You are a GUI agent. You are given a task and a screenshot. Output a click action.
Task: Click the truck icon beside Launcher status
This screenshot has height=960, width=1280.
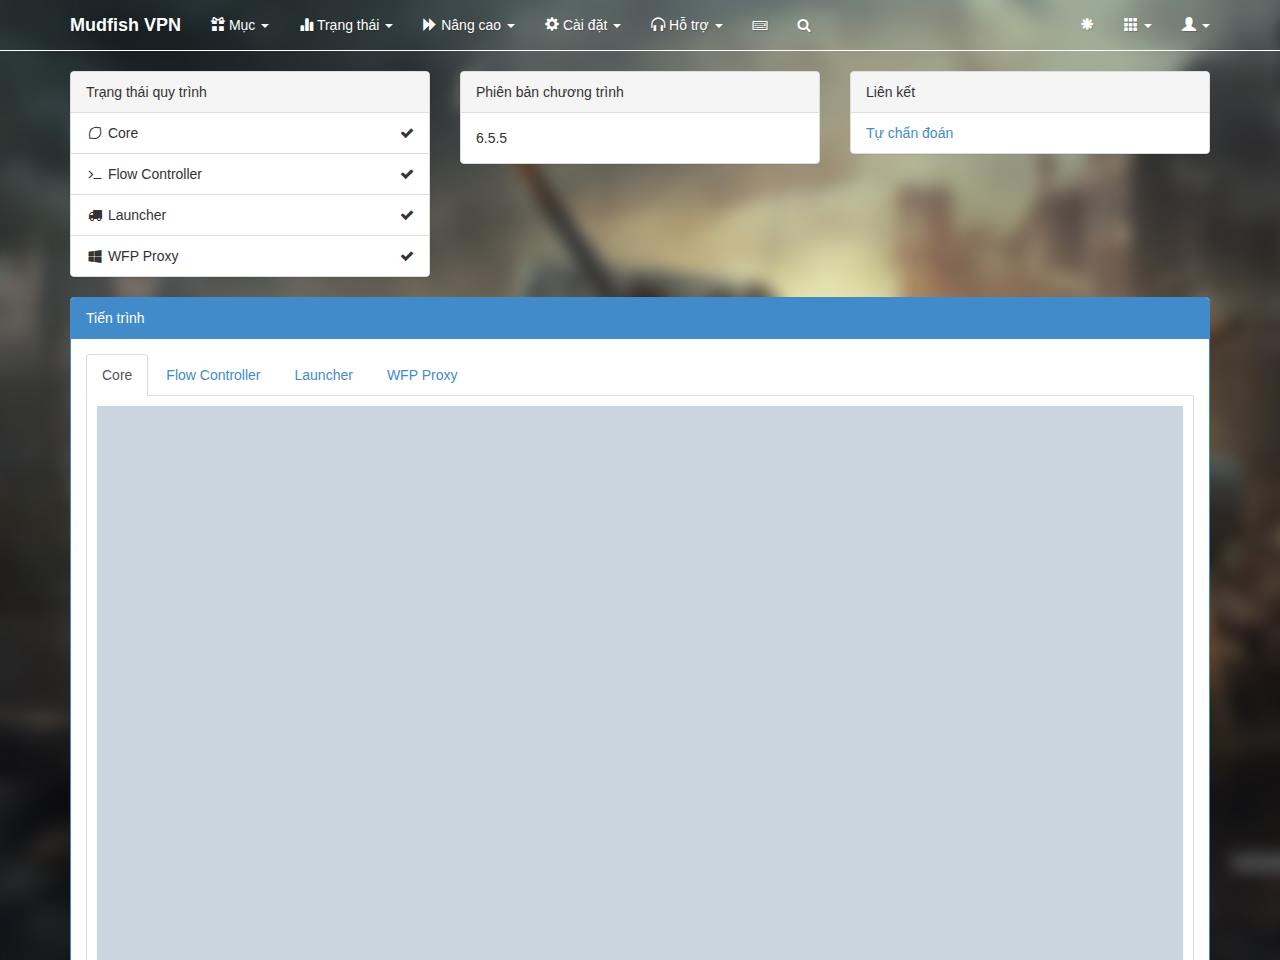click(95, 215)
